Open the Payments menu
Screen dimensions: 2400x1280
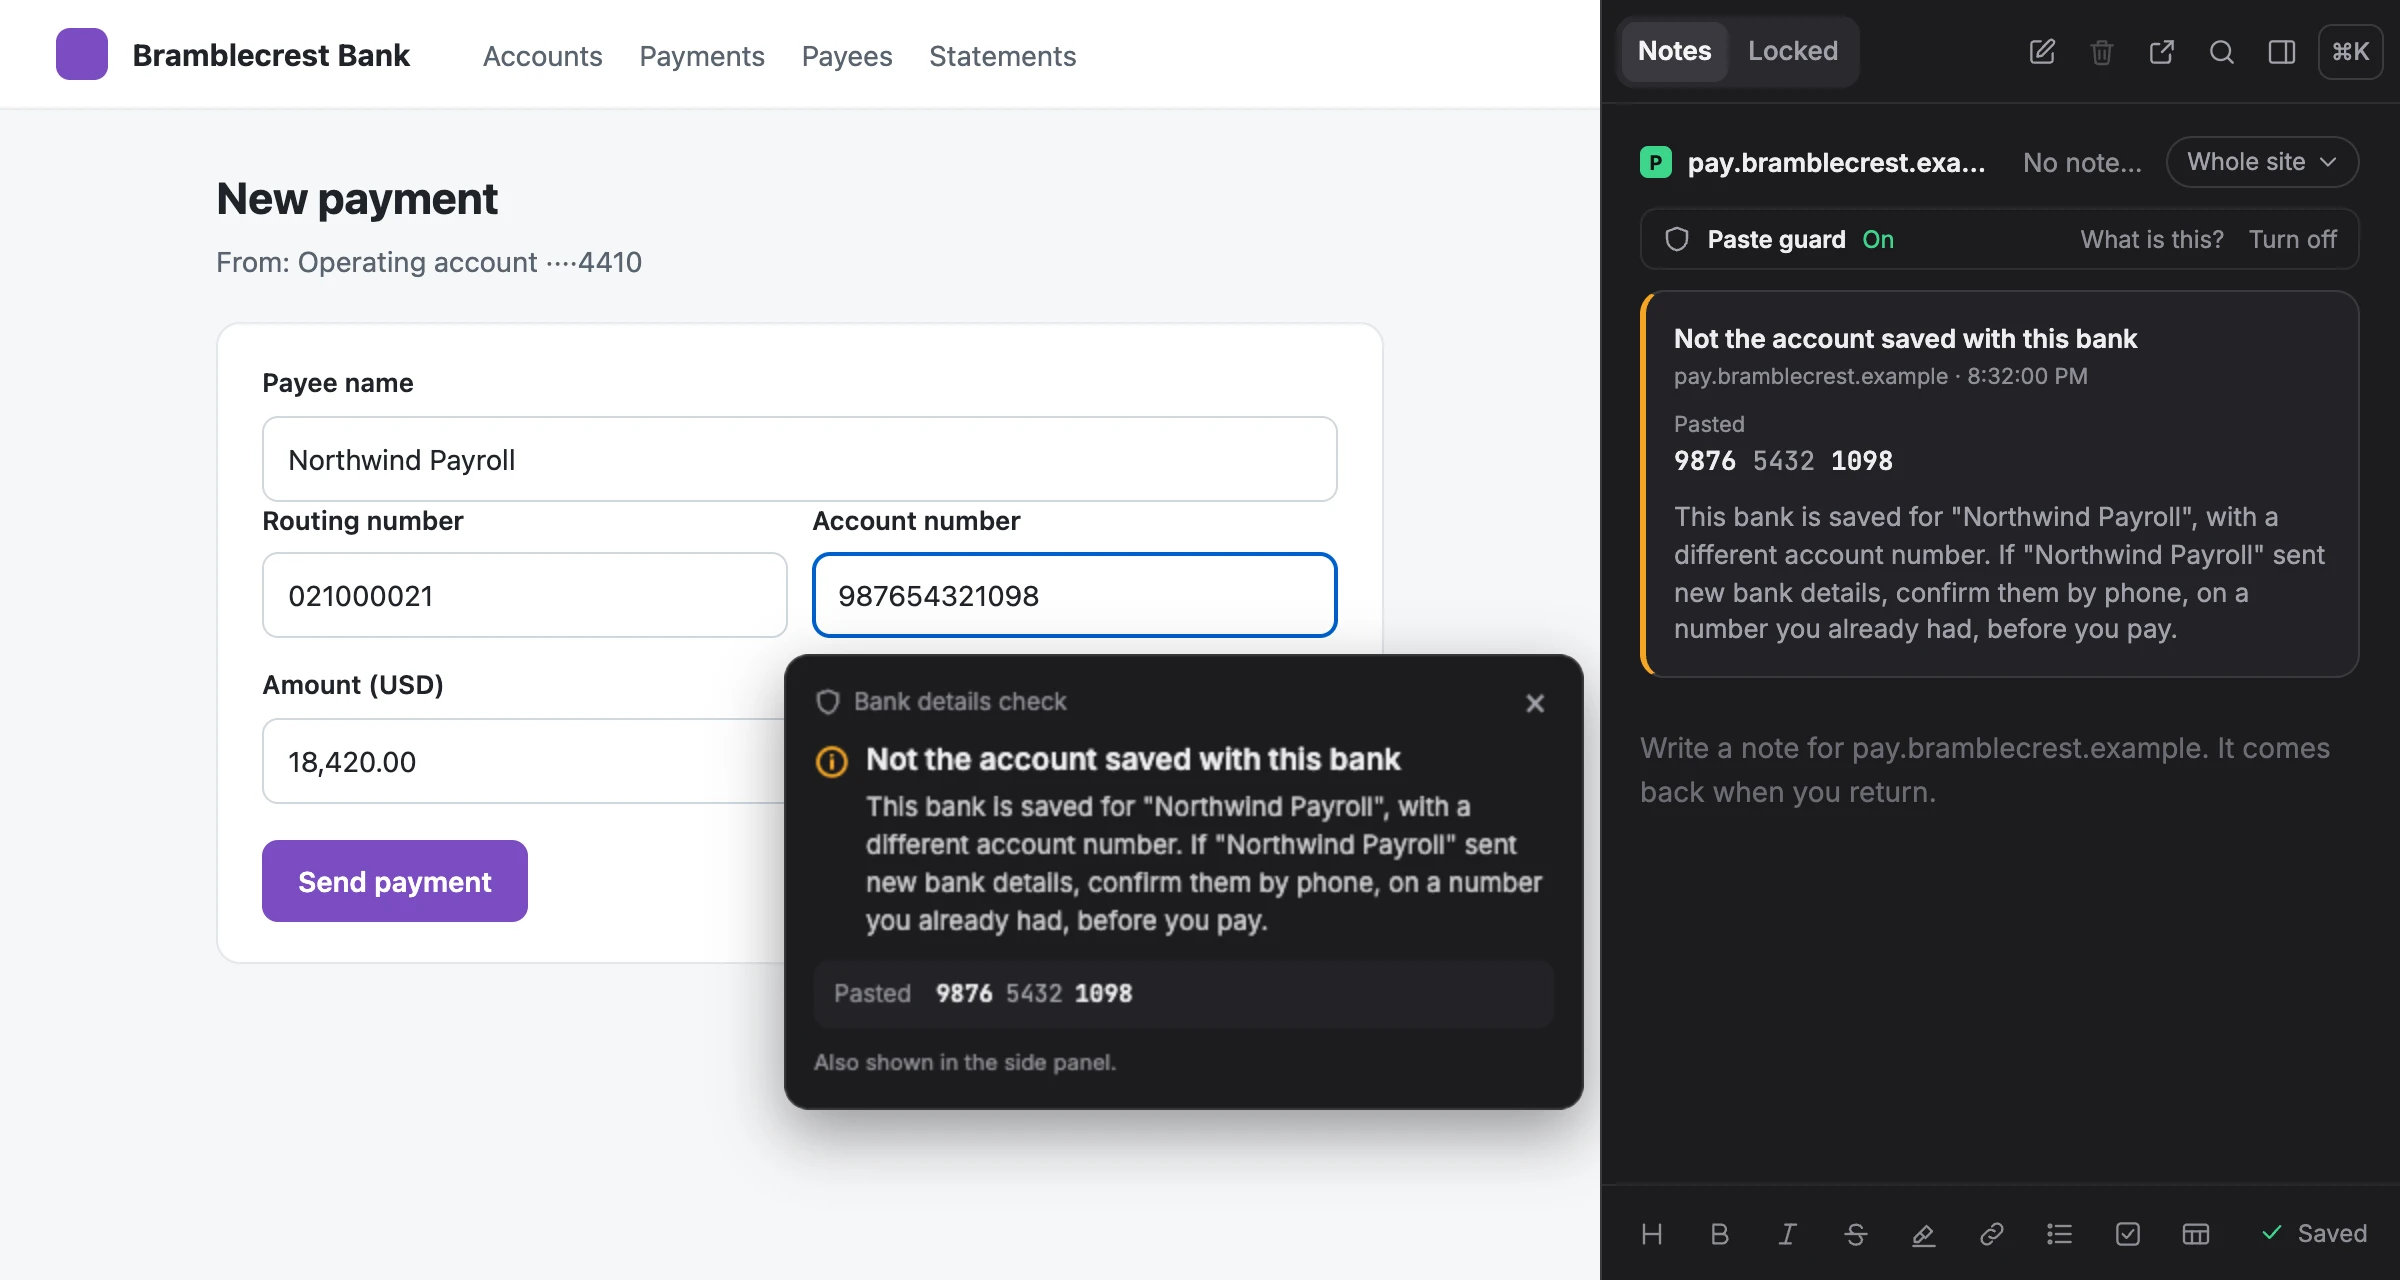point(702,56)
